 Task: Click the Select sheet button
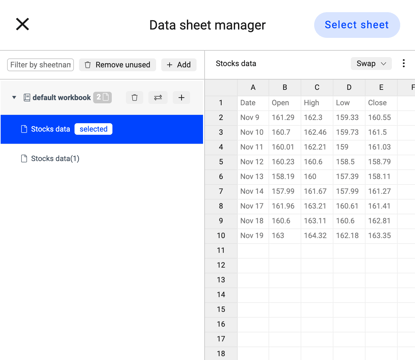pyautogui.click(x=357, y=25)
